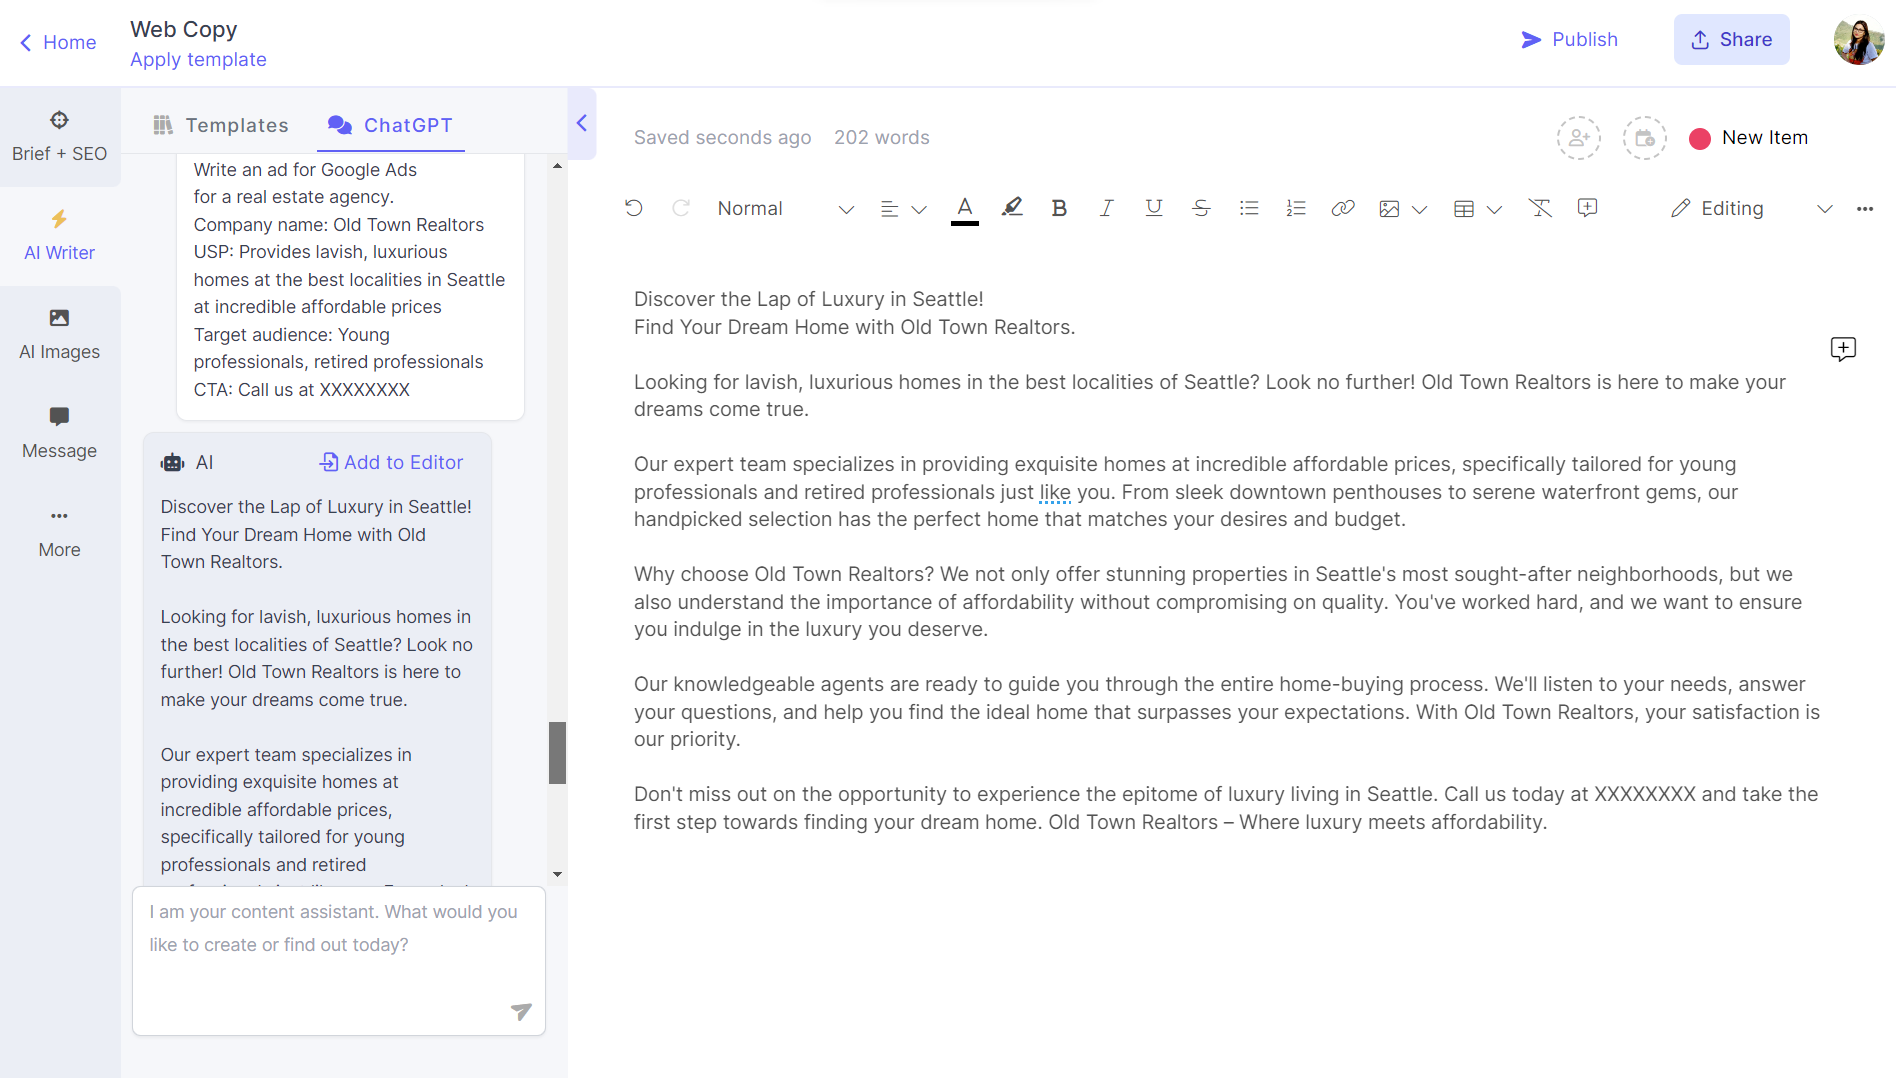Click the Web Copy document title
The width and height of the screenshot is (1896, 1078).
[x=184, y=29]
